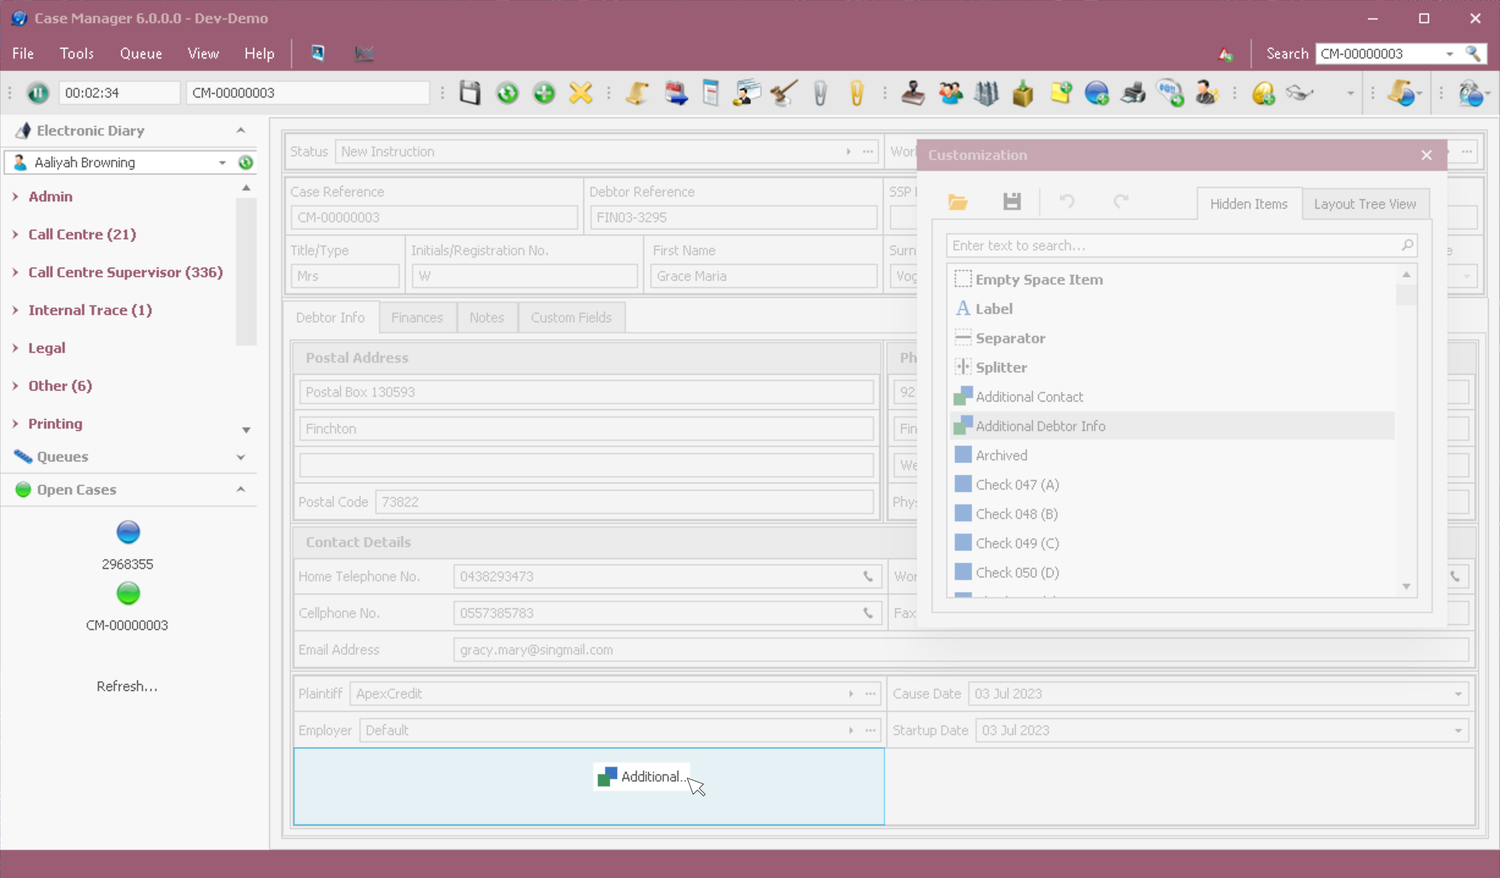Save the case using the floppy disk toolbar icon
1500x878 pixels.
click(469, 92)
